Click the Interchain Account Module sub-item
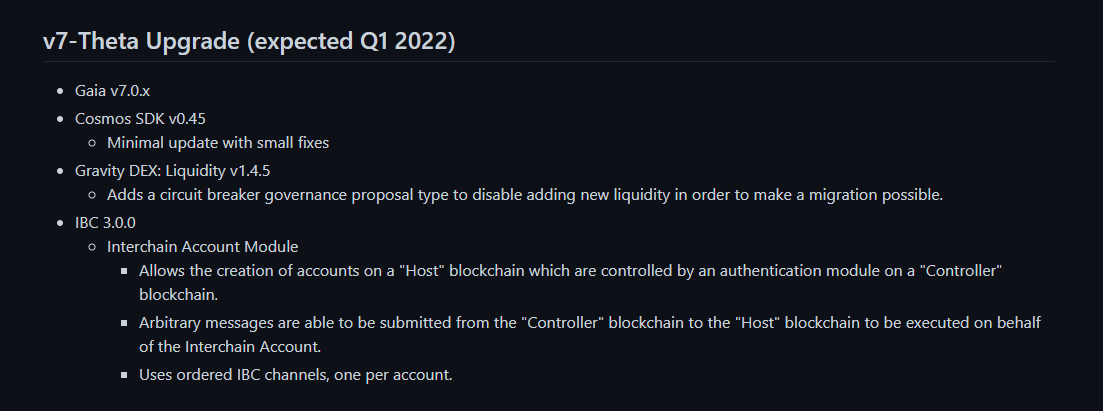Screen dimensions: 1103x411 pos(203,247)
